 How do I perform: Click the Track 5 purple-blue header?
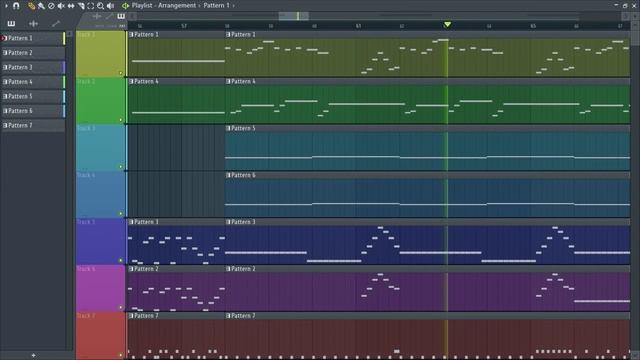click(x=100, y=241)
